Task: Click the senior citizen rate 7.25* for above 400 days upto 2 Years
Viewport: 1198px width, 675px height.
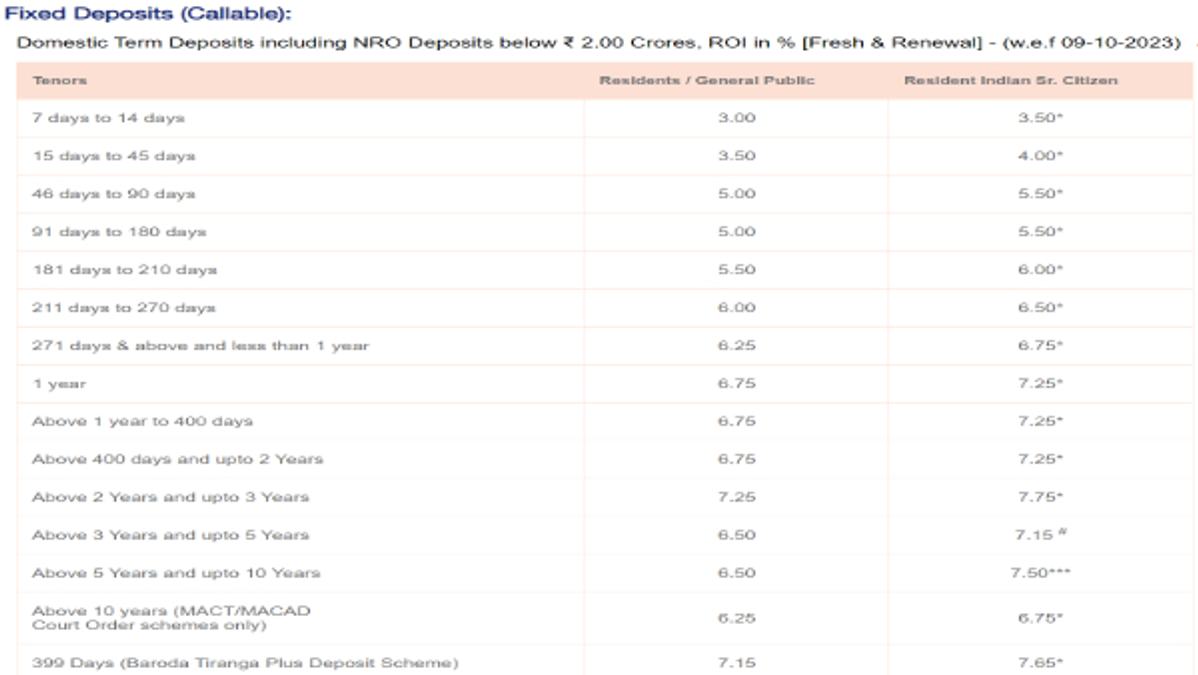Action: point(1040,459)
